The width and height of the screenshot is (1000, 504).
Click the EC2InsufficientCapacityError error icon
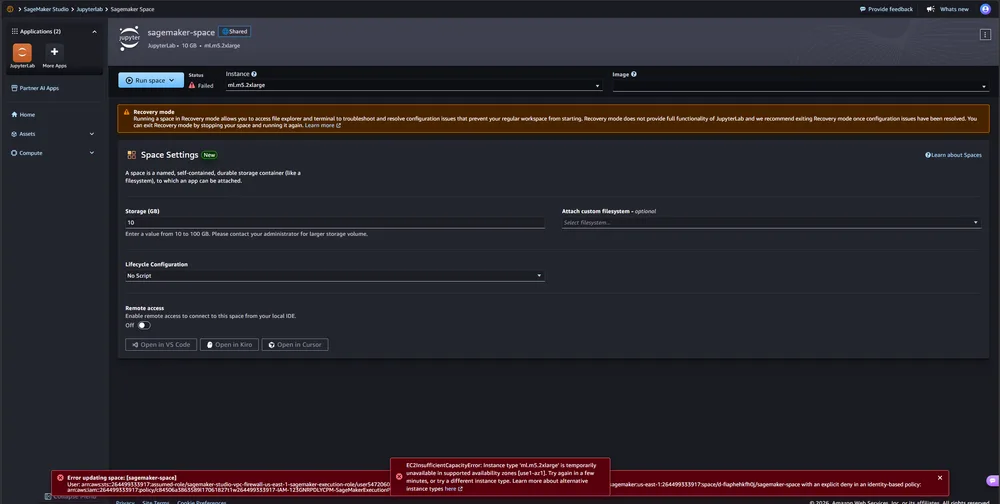pyautogui.click(x=399, y=477)
